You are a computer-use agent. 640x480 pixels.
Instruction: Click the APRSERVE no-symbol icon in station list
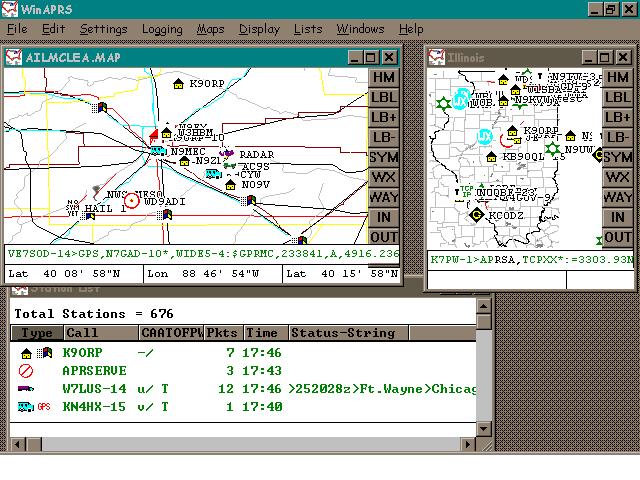click(x=27, y=371)
